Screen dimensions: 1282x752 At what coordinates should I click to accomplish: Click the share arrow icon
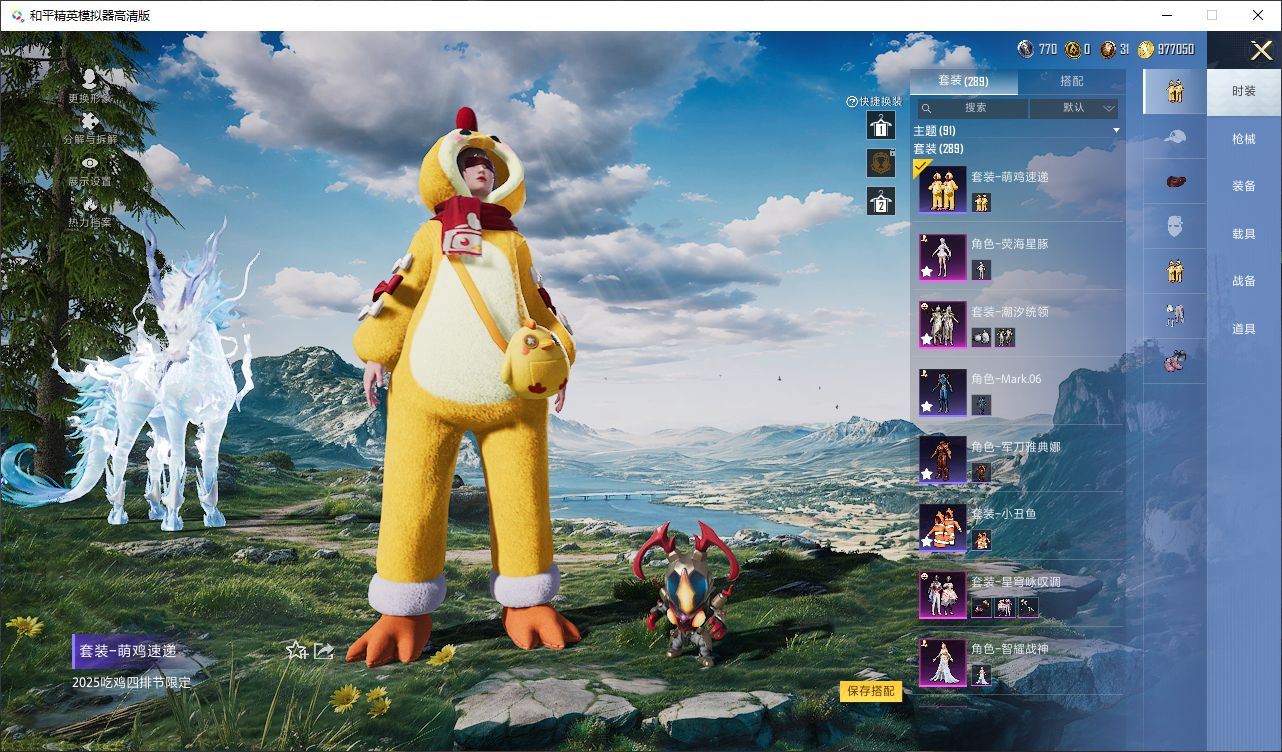(323, 651)
